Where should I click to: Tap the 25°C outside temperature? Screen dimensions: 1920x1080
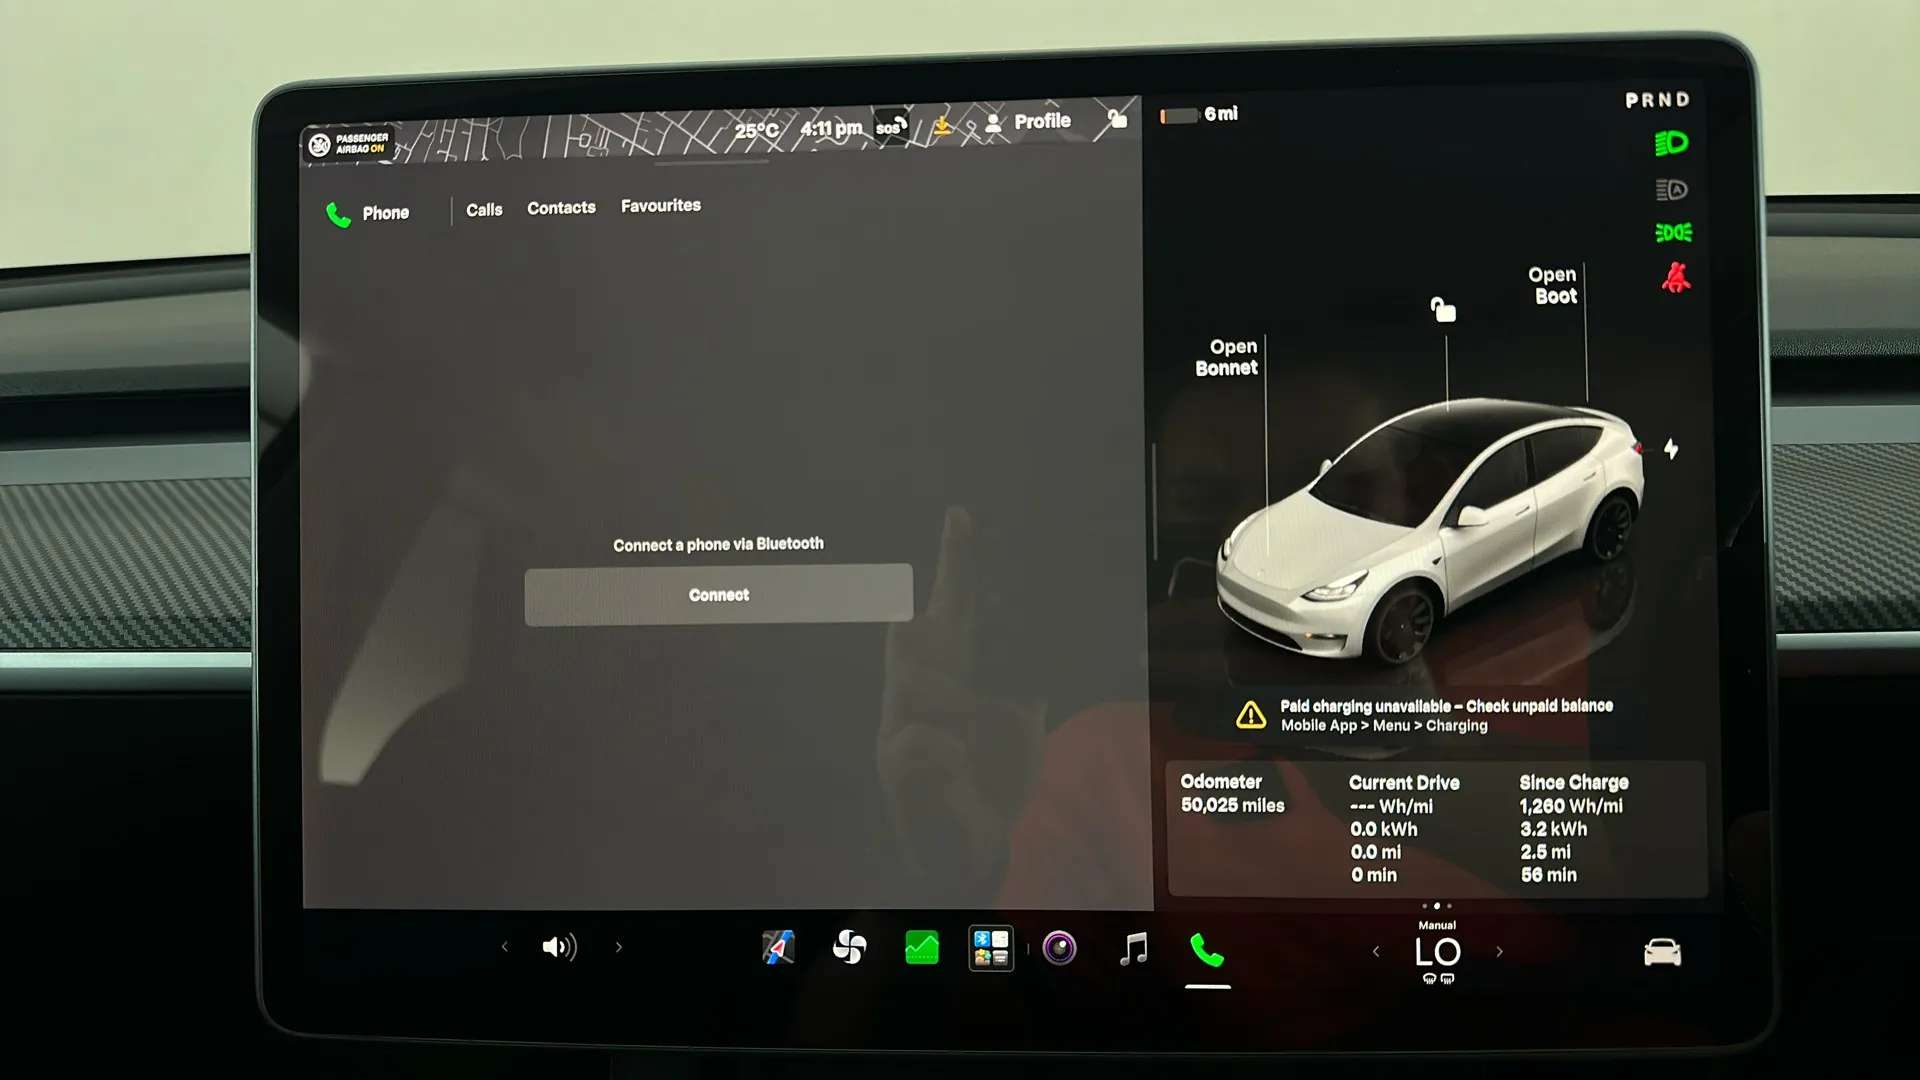click(x=757, y=130)
